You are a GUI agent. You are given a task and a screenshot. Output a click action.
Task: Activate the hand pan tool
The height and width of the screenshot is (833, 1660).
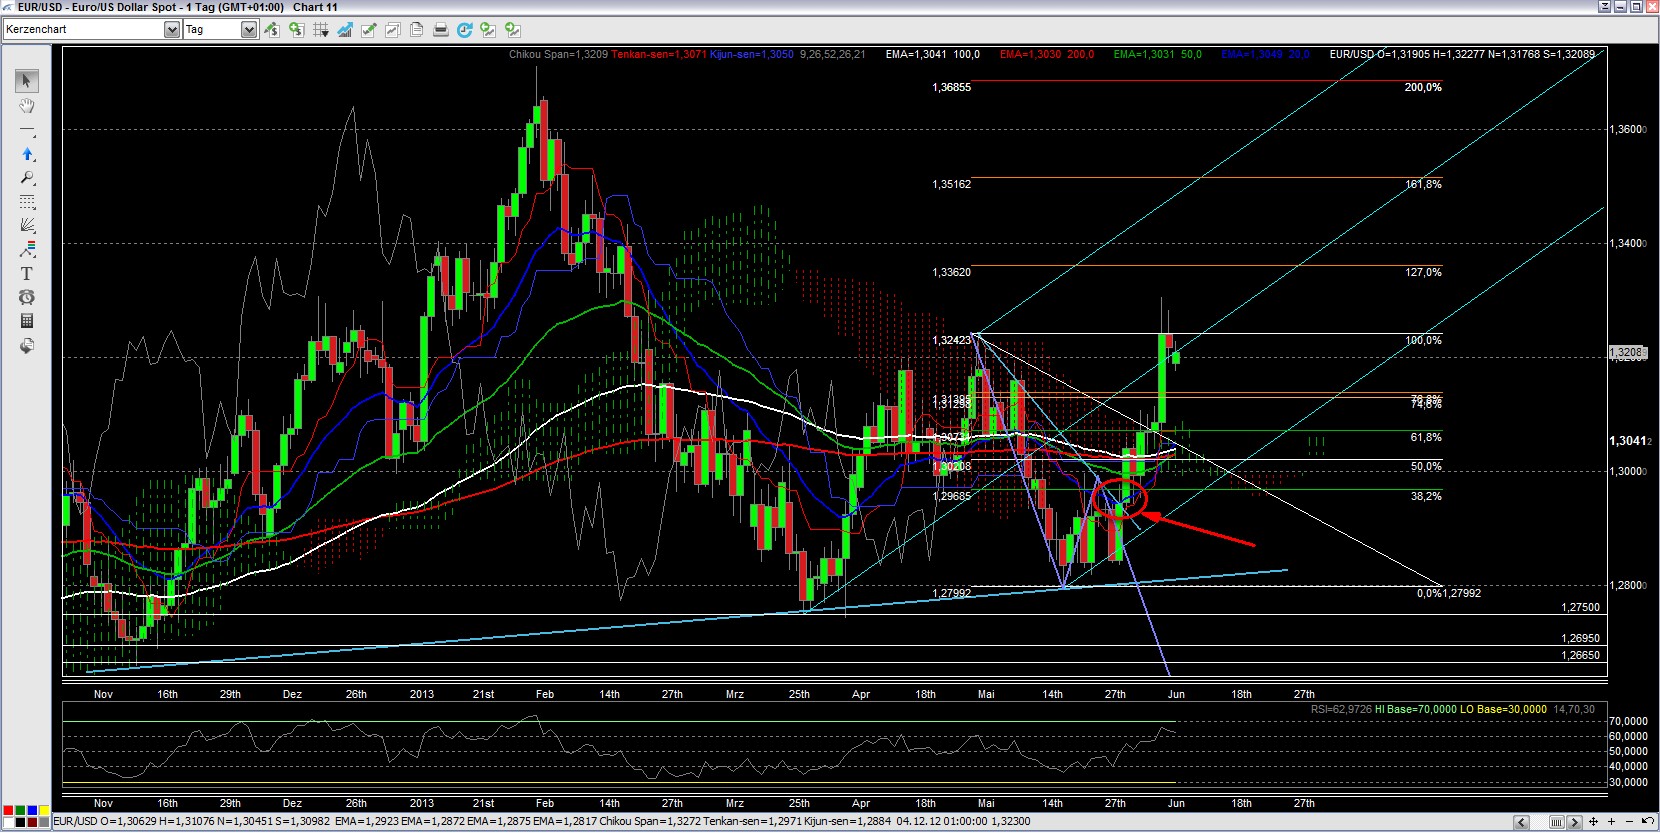pyautogui.click(x=27, y=106)
